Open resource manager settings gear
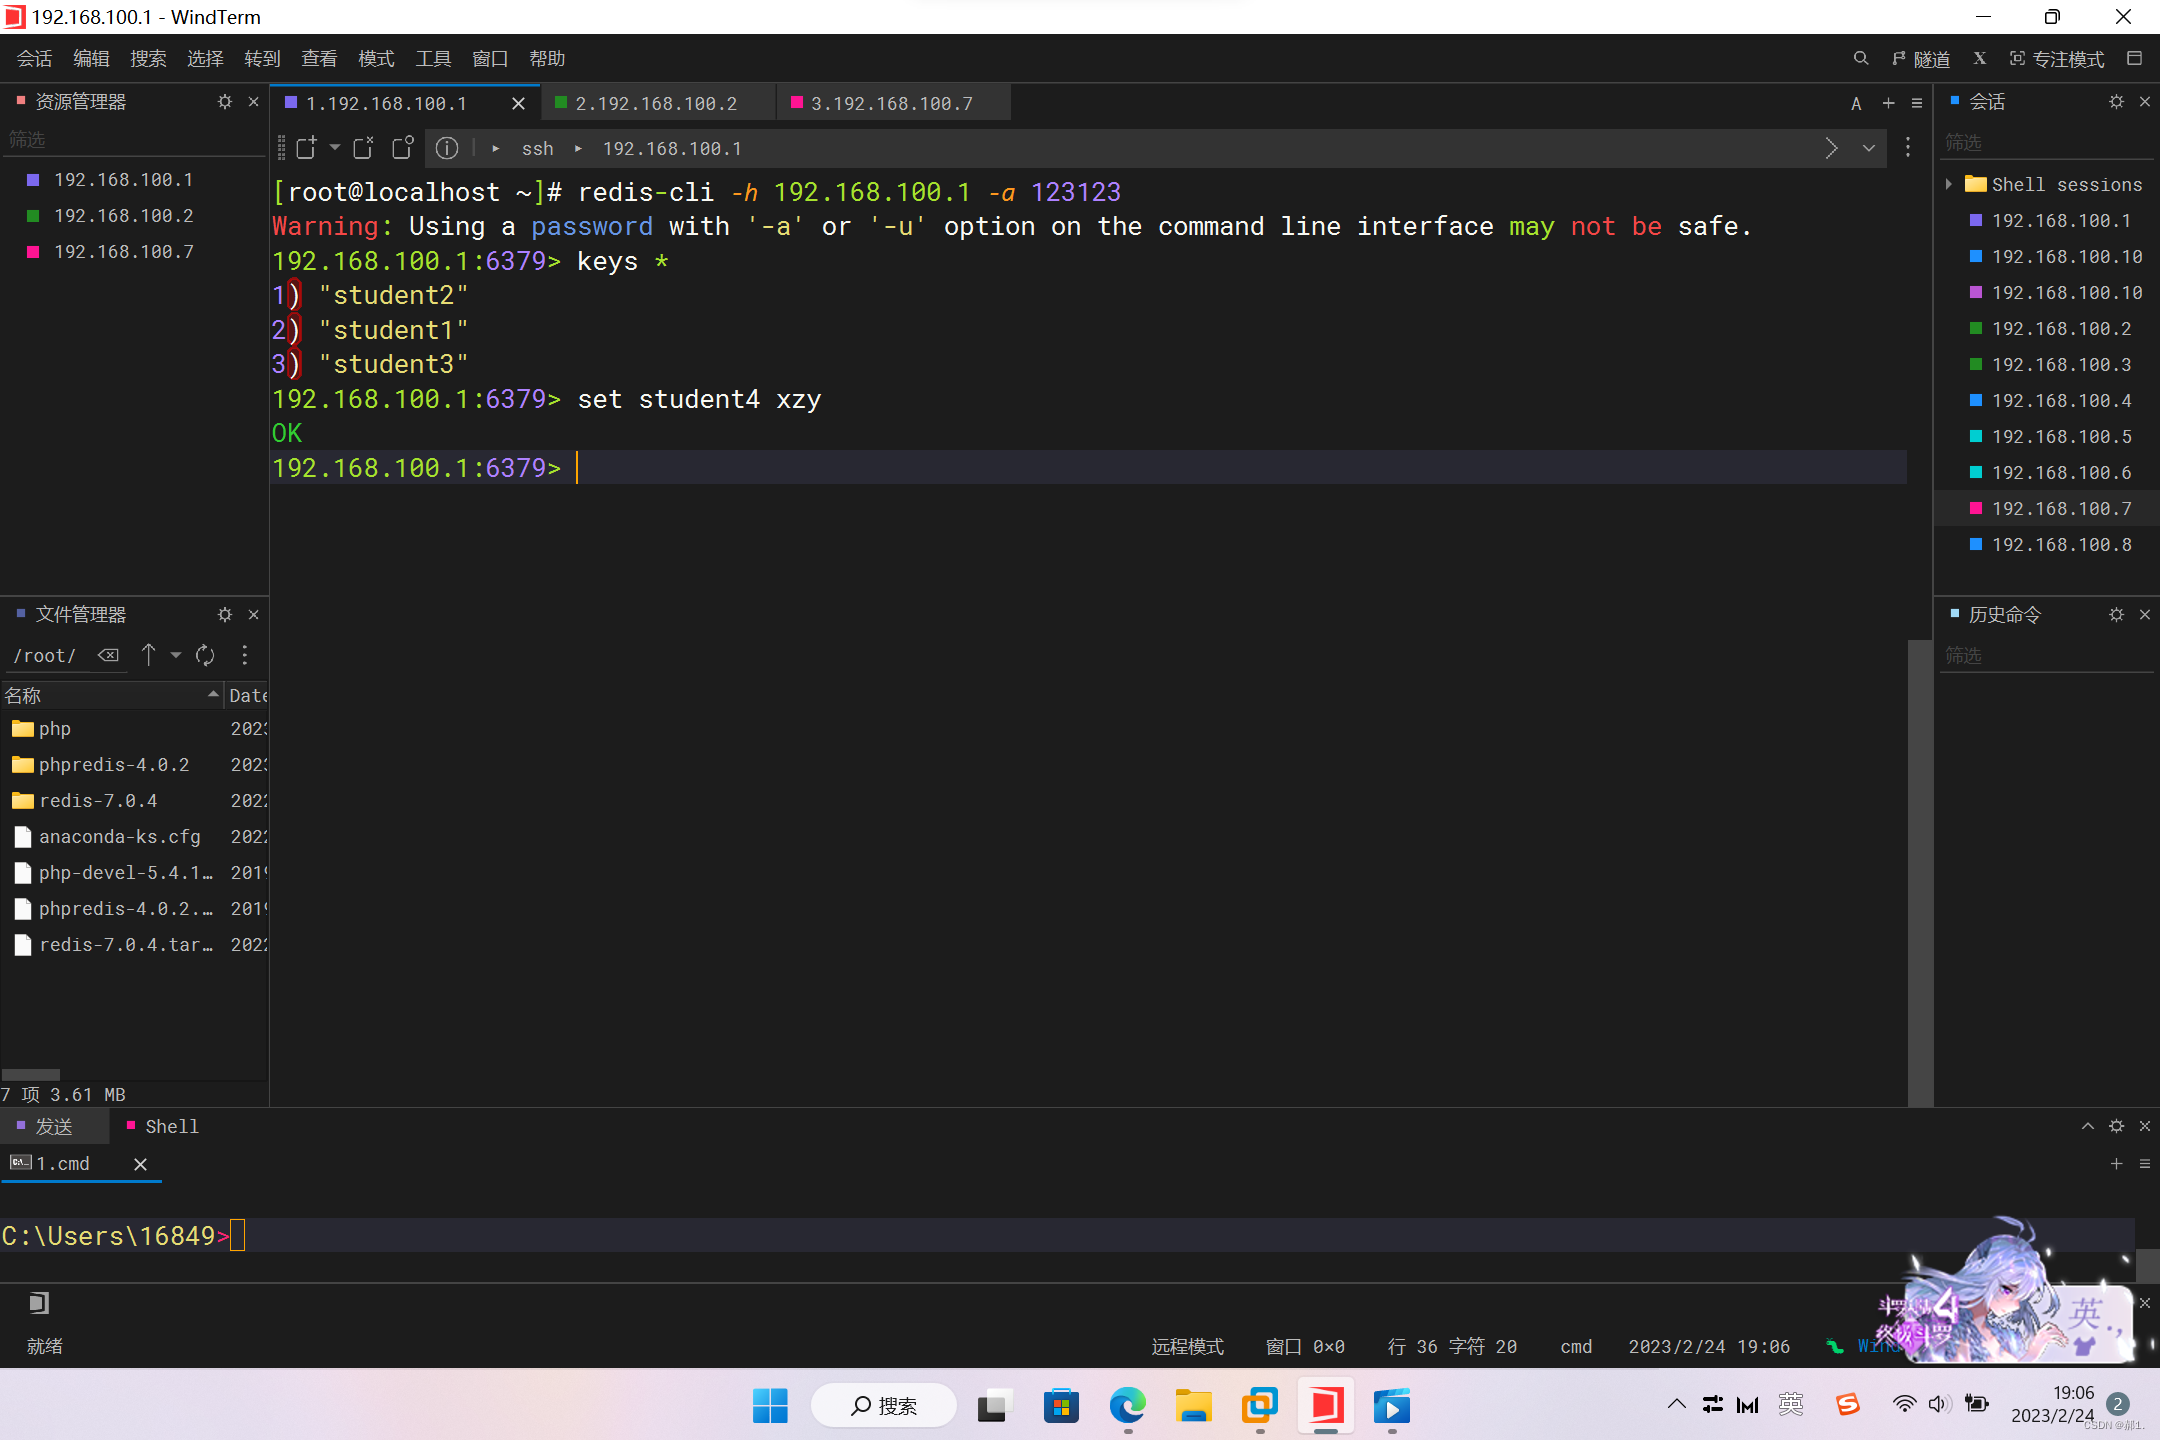2160x1440 pixels. tap(225, 102)
